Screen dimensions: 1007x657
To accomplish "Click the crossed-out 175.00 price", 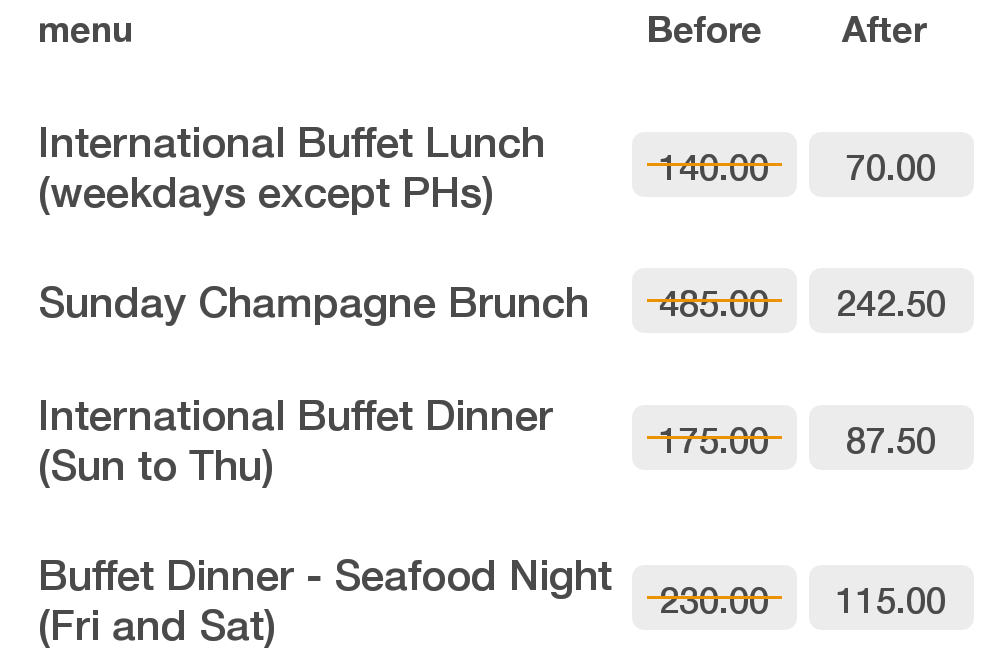I will pos(714,439).
